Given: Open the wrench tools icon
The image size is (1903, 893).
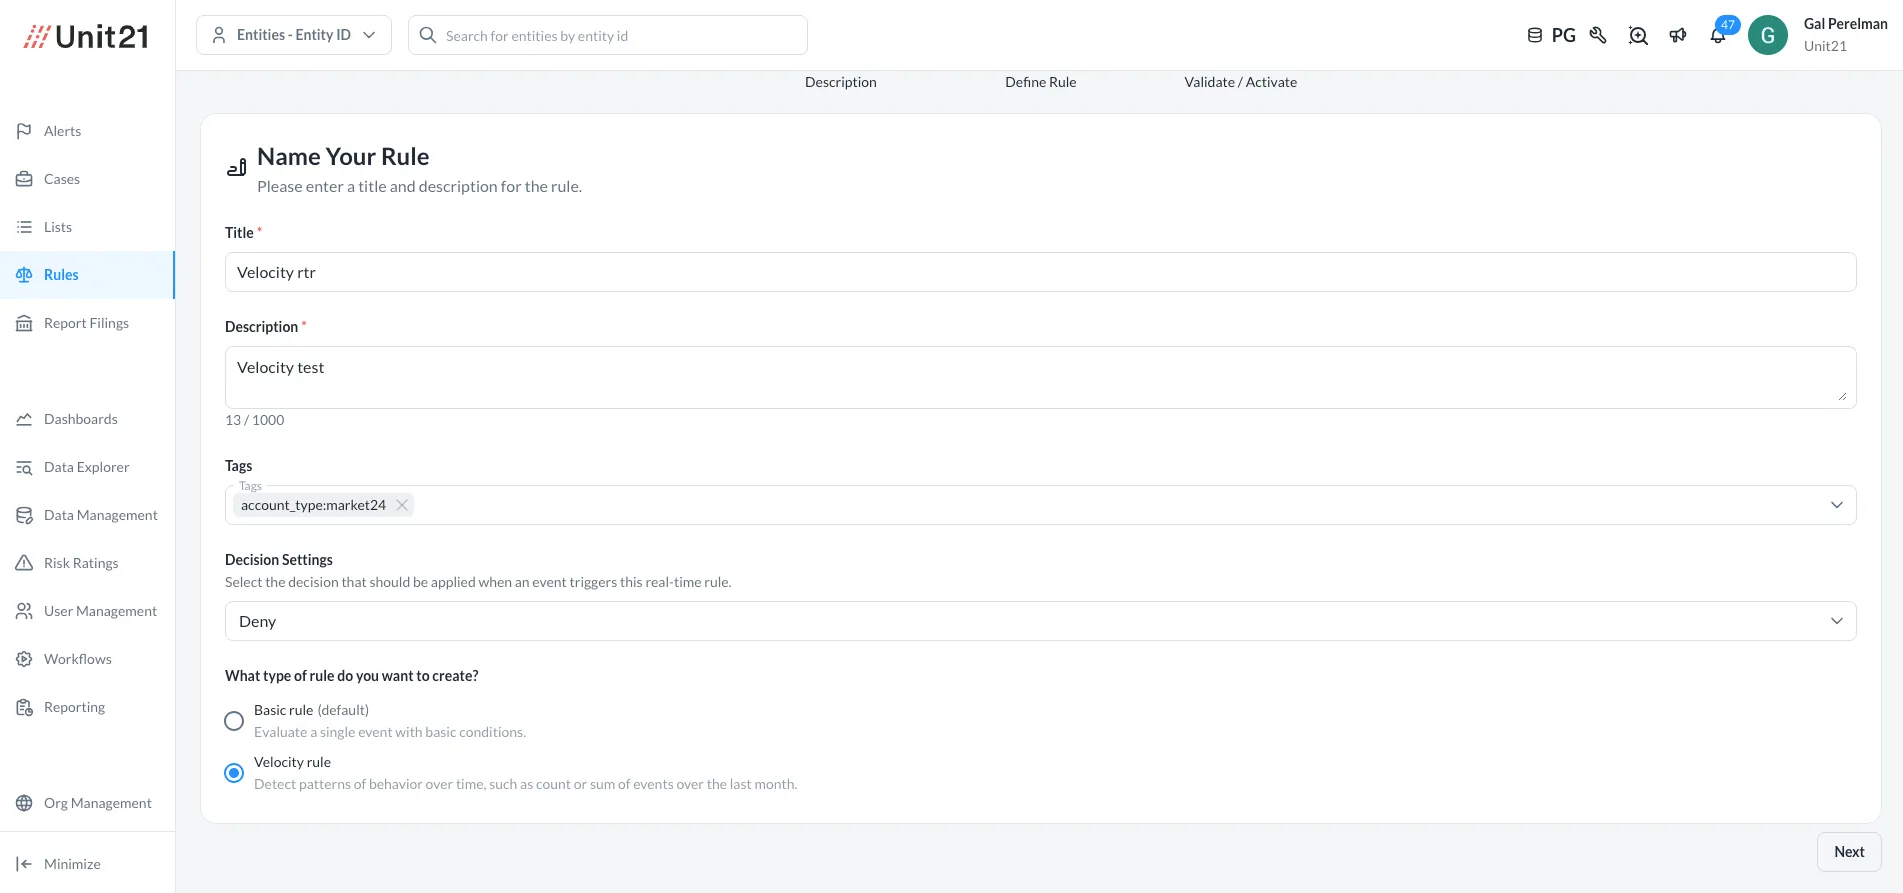Looking at the screenshot, I should tap(1598, 35).
